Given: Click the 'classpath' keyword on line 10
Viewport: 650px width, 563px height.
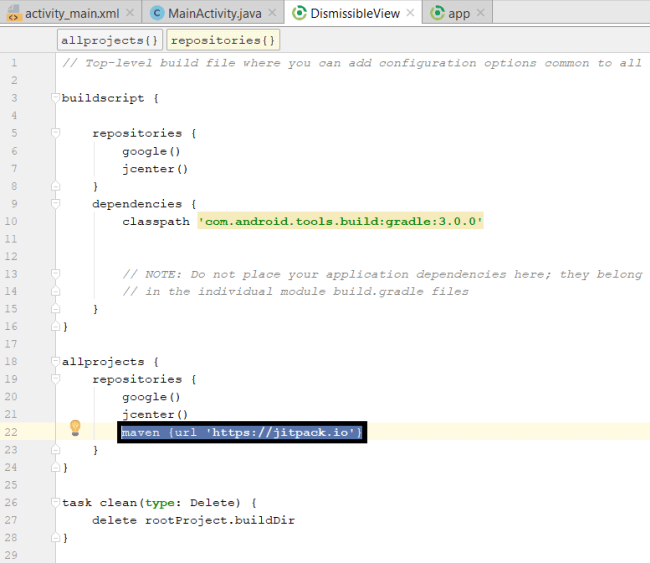Looking at the screenshot, I should click(156, 221).
